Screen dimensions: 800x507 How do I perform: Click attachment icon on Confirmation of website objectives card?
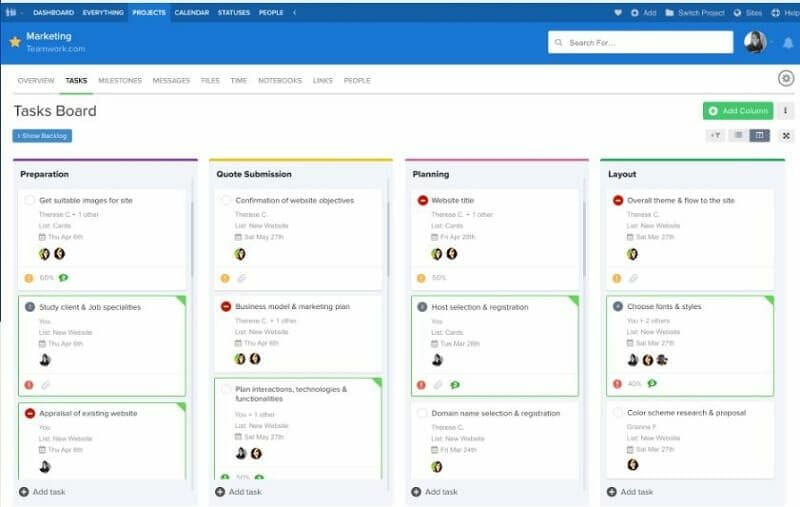click(x=242, y=278)
